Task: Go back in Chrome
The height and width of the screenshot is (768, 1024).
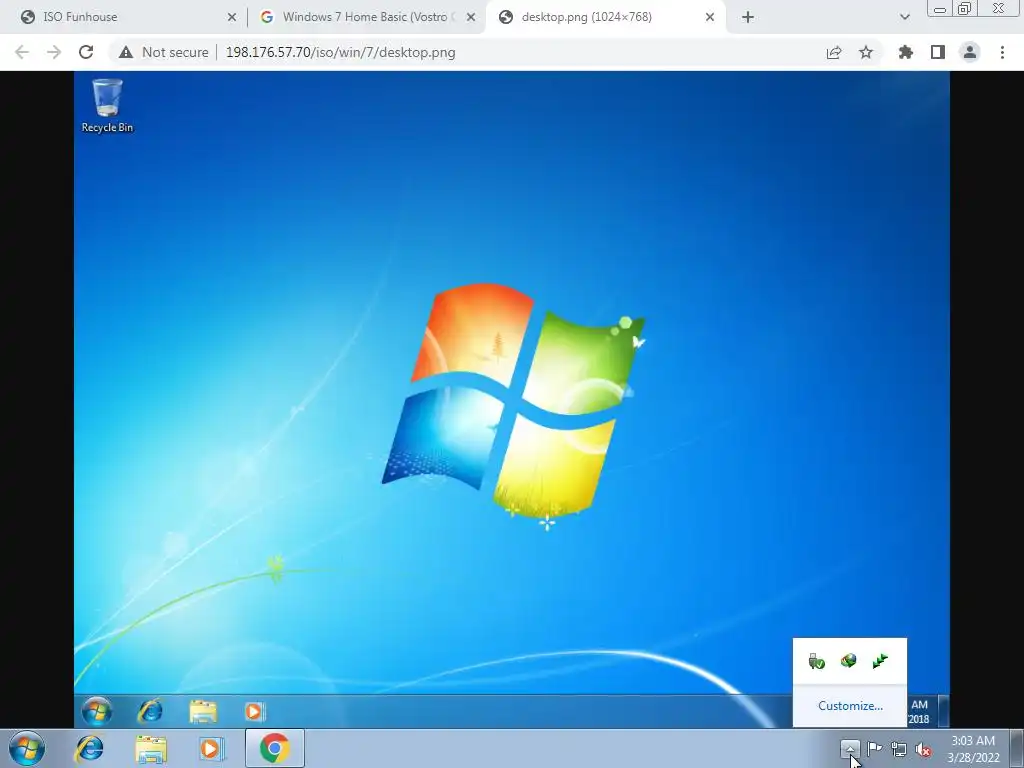Action: pos(22,52)
